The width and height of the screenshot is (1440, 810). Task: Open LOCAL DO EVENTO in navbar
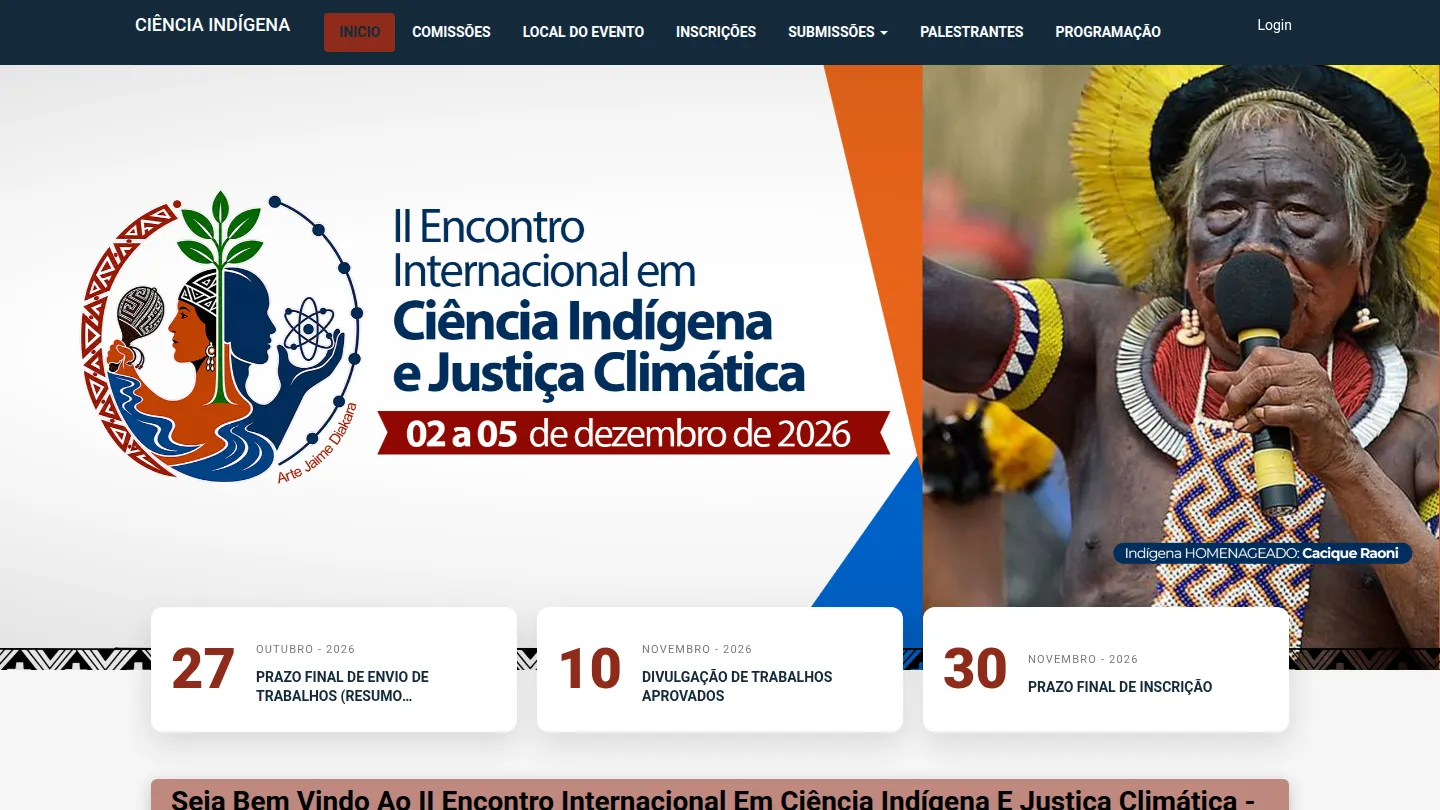coord(583,32)
